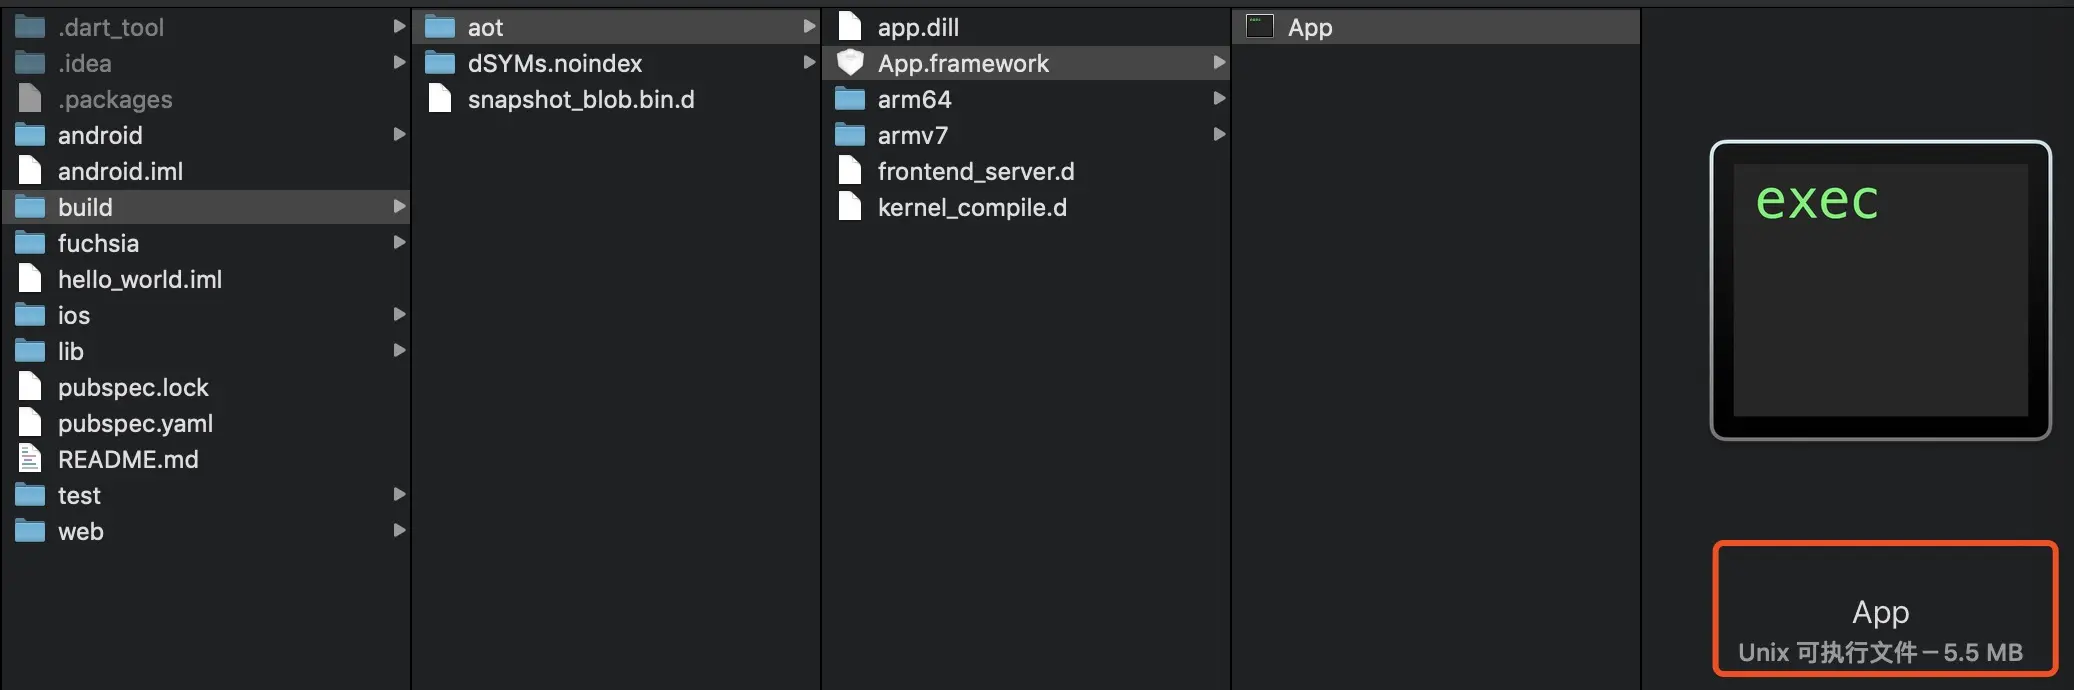Expand the ios folder arrow
2074x690 pixels.
pos(399,314)
